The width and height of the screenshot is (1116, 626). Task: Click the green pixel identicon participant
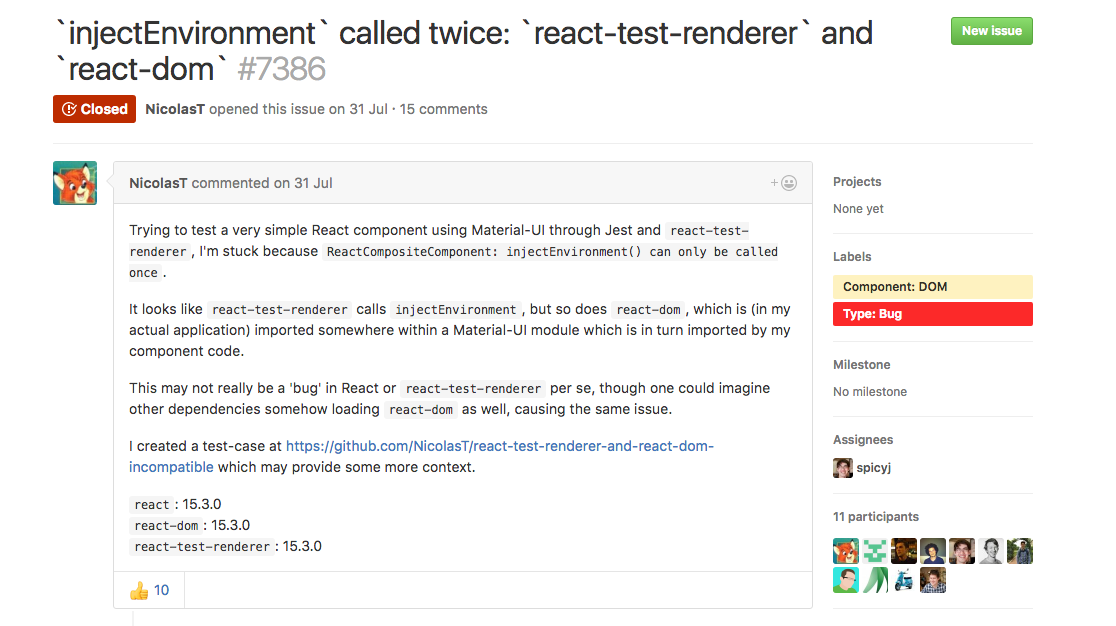click(x=875, y=551)
